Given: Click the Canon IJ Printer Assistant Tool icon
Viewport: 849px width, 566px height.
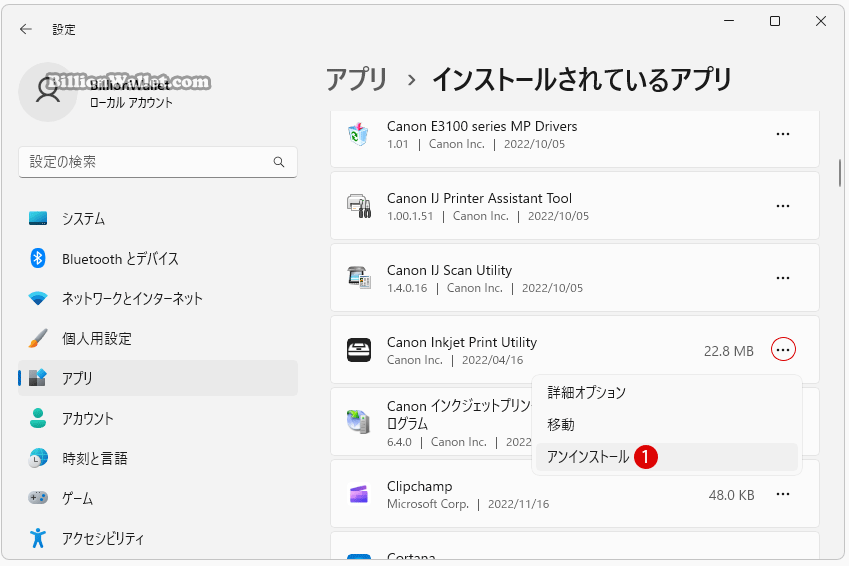Looking at the screenshot, I should pos(358,206).
